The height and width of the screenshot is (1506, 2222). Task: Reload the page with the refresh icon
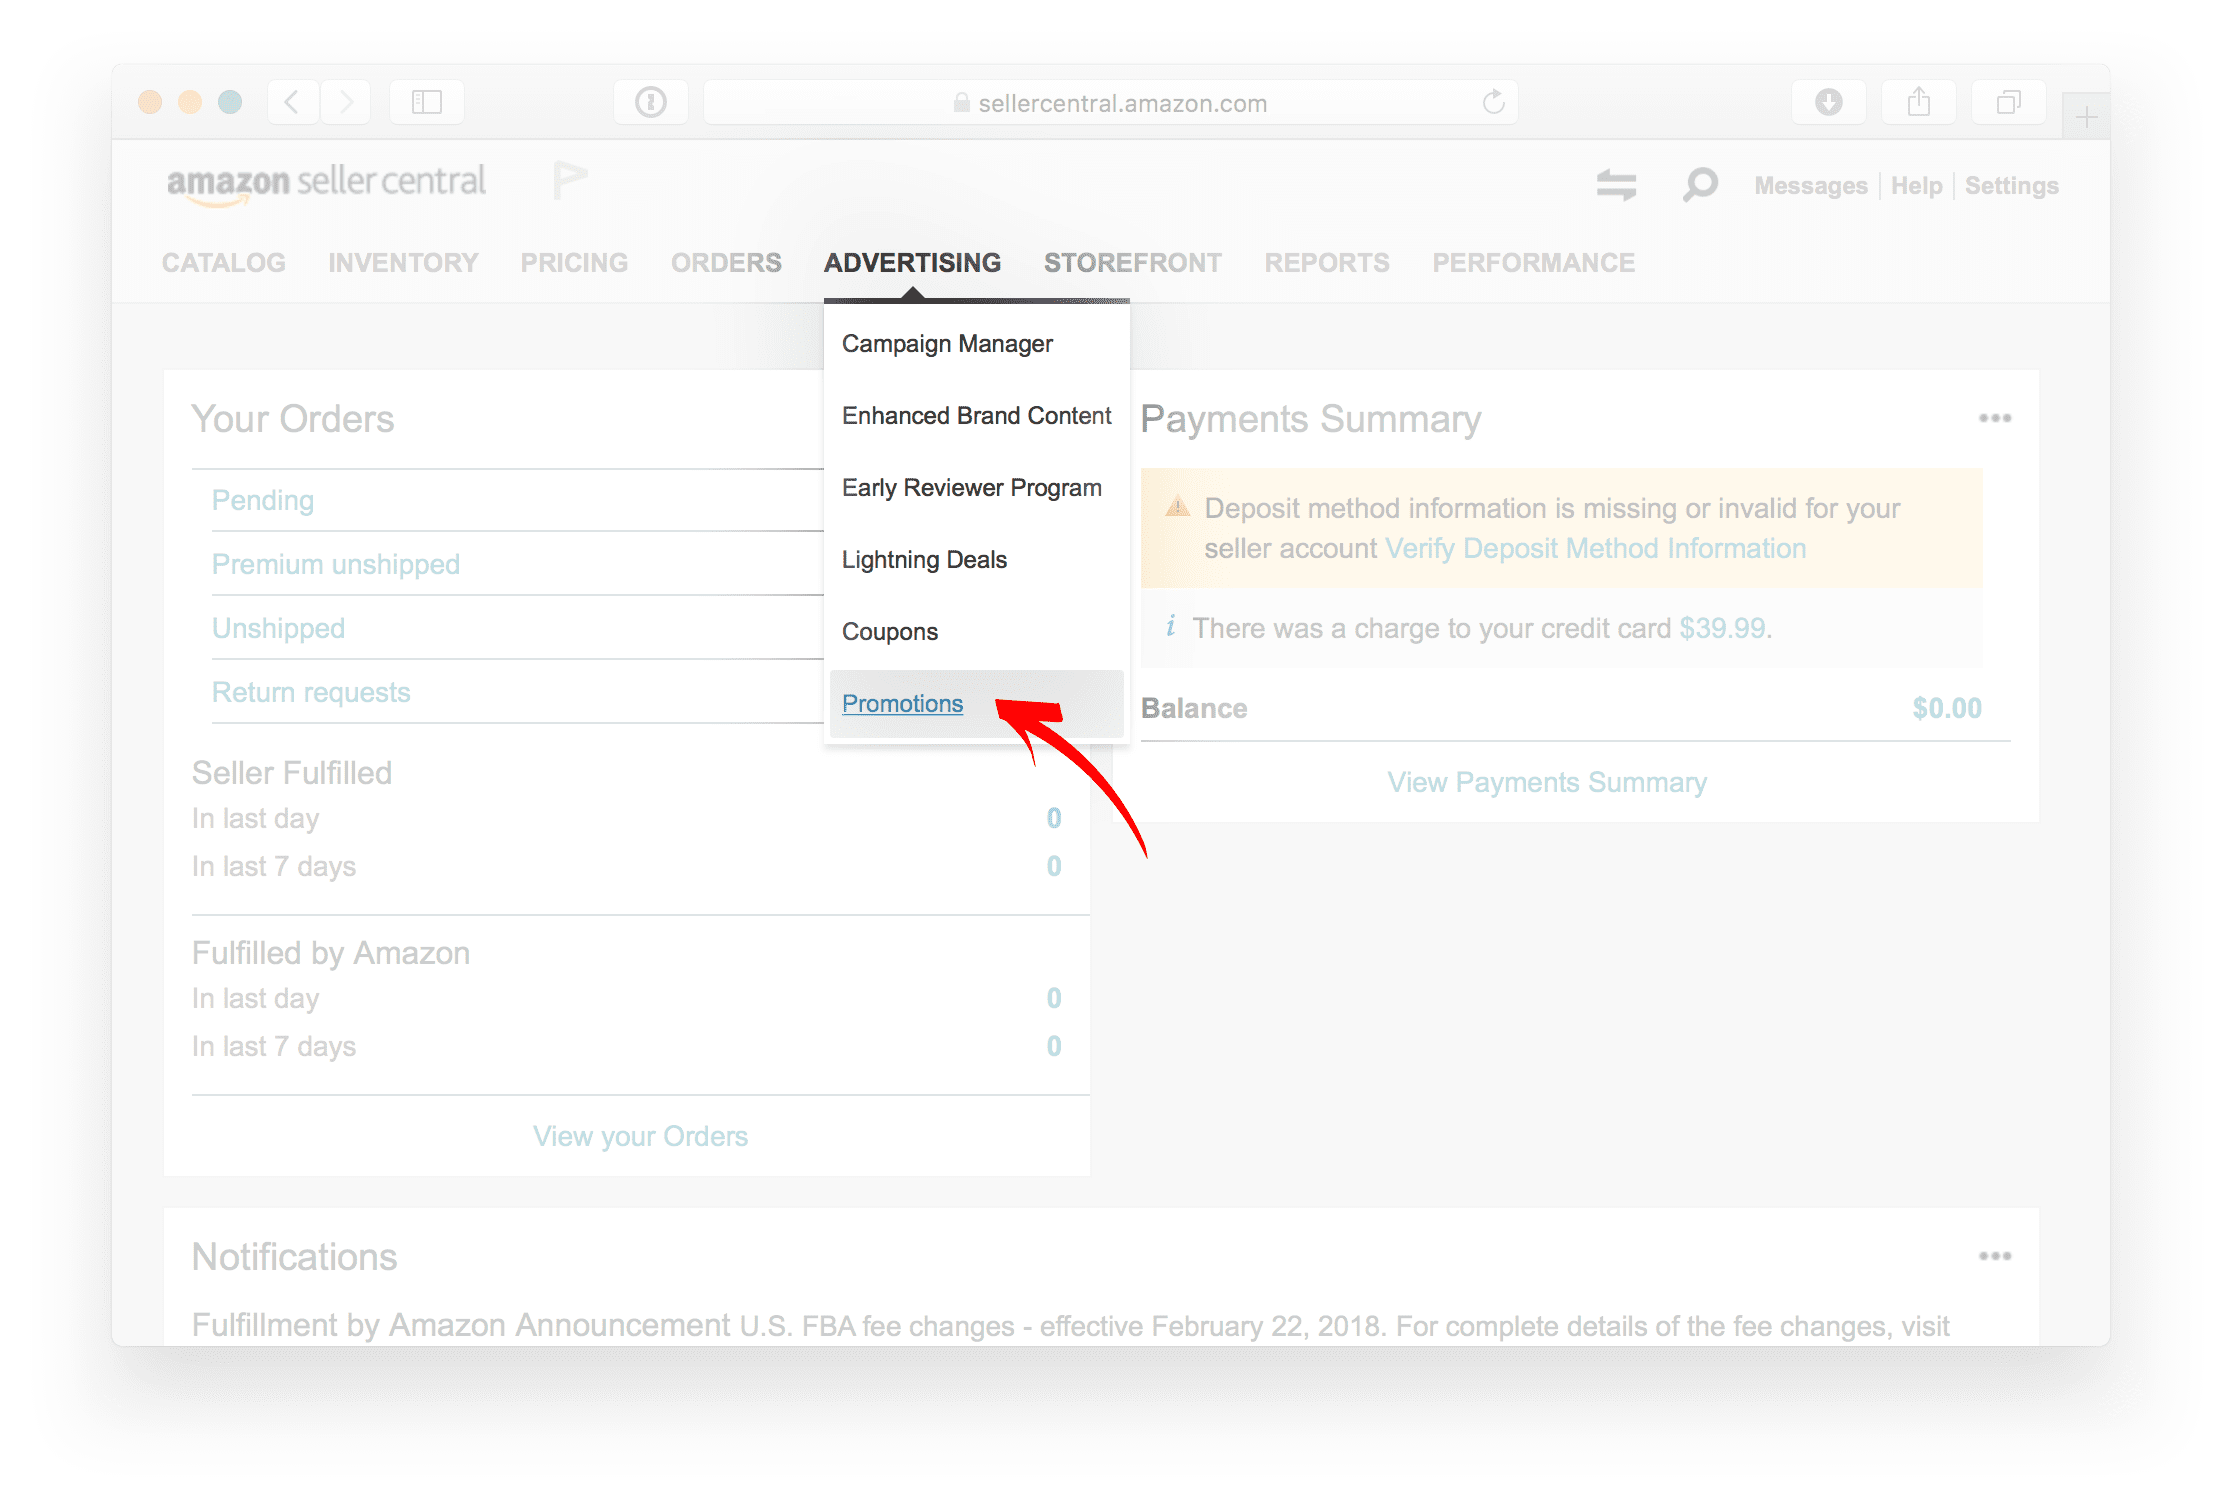click(1494, 102)
